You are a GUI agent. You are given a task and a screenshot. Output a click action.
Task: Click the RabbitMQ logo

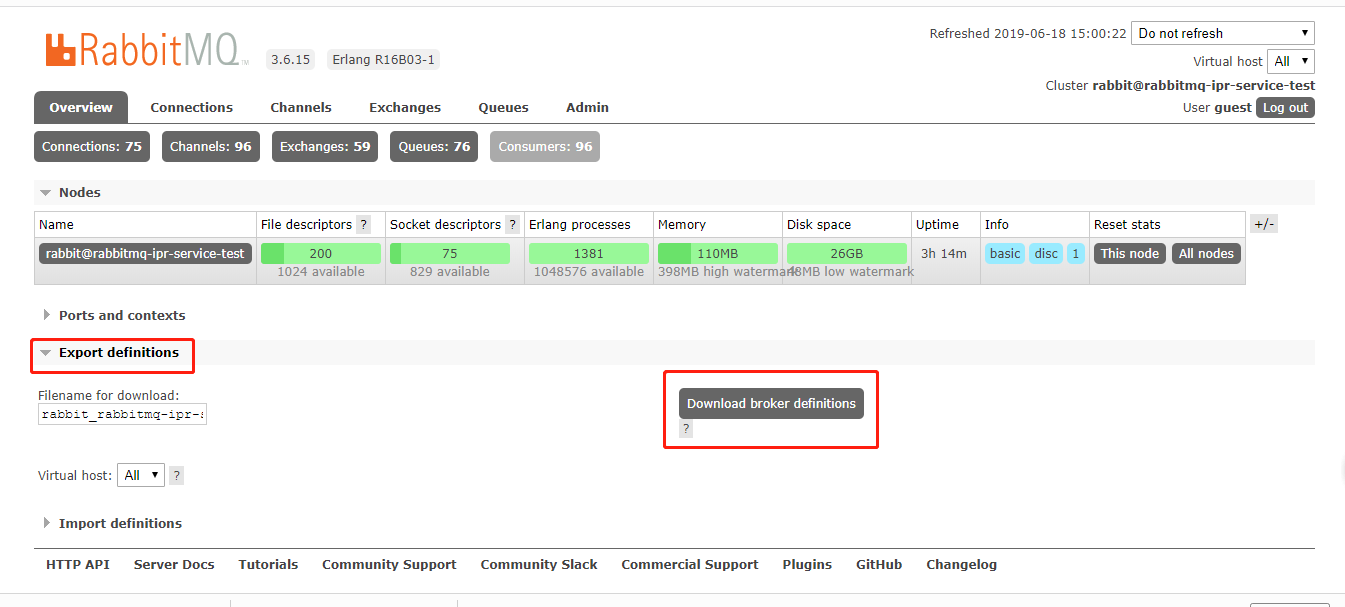(x=147, y=50)
